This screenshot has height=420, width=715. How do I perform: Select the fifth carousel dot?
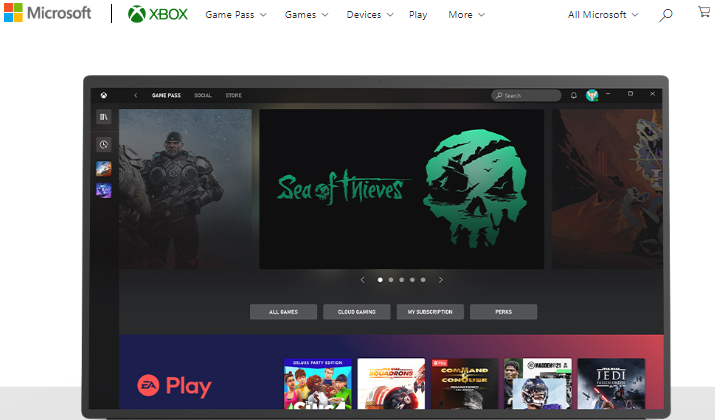pyautogui.click(x=423, y=280)
